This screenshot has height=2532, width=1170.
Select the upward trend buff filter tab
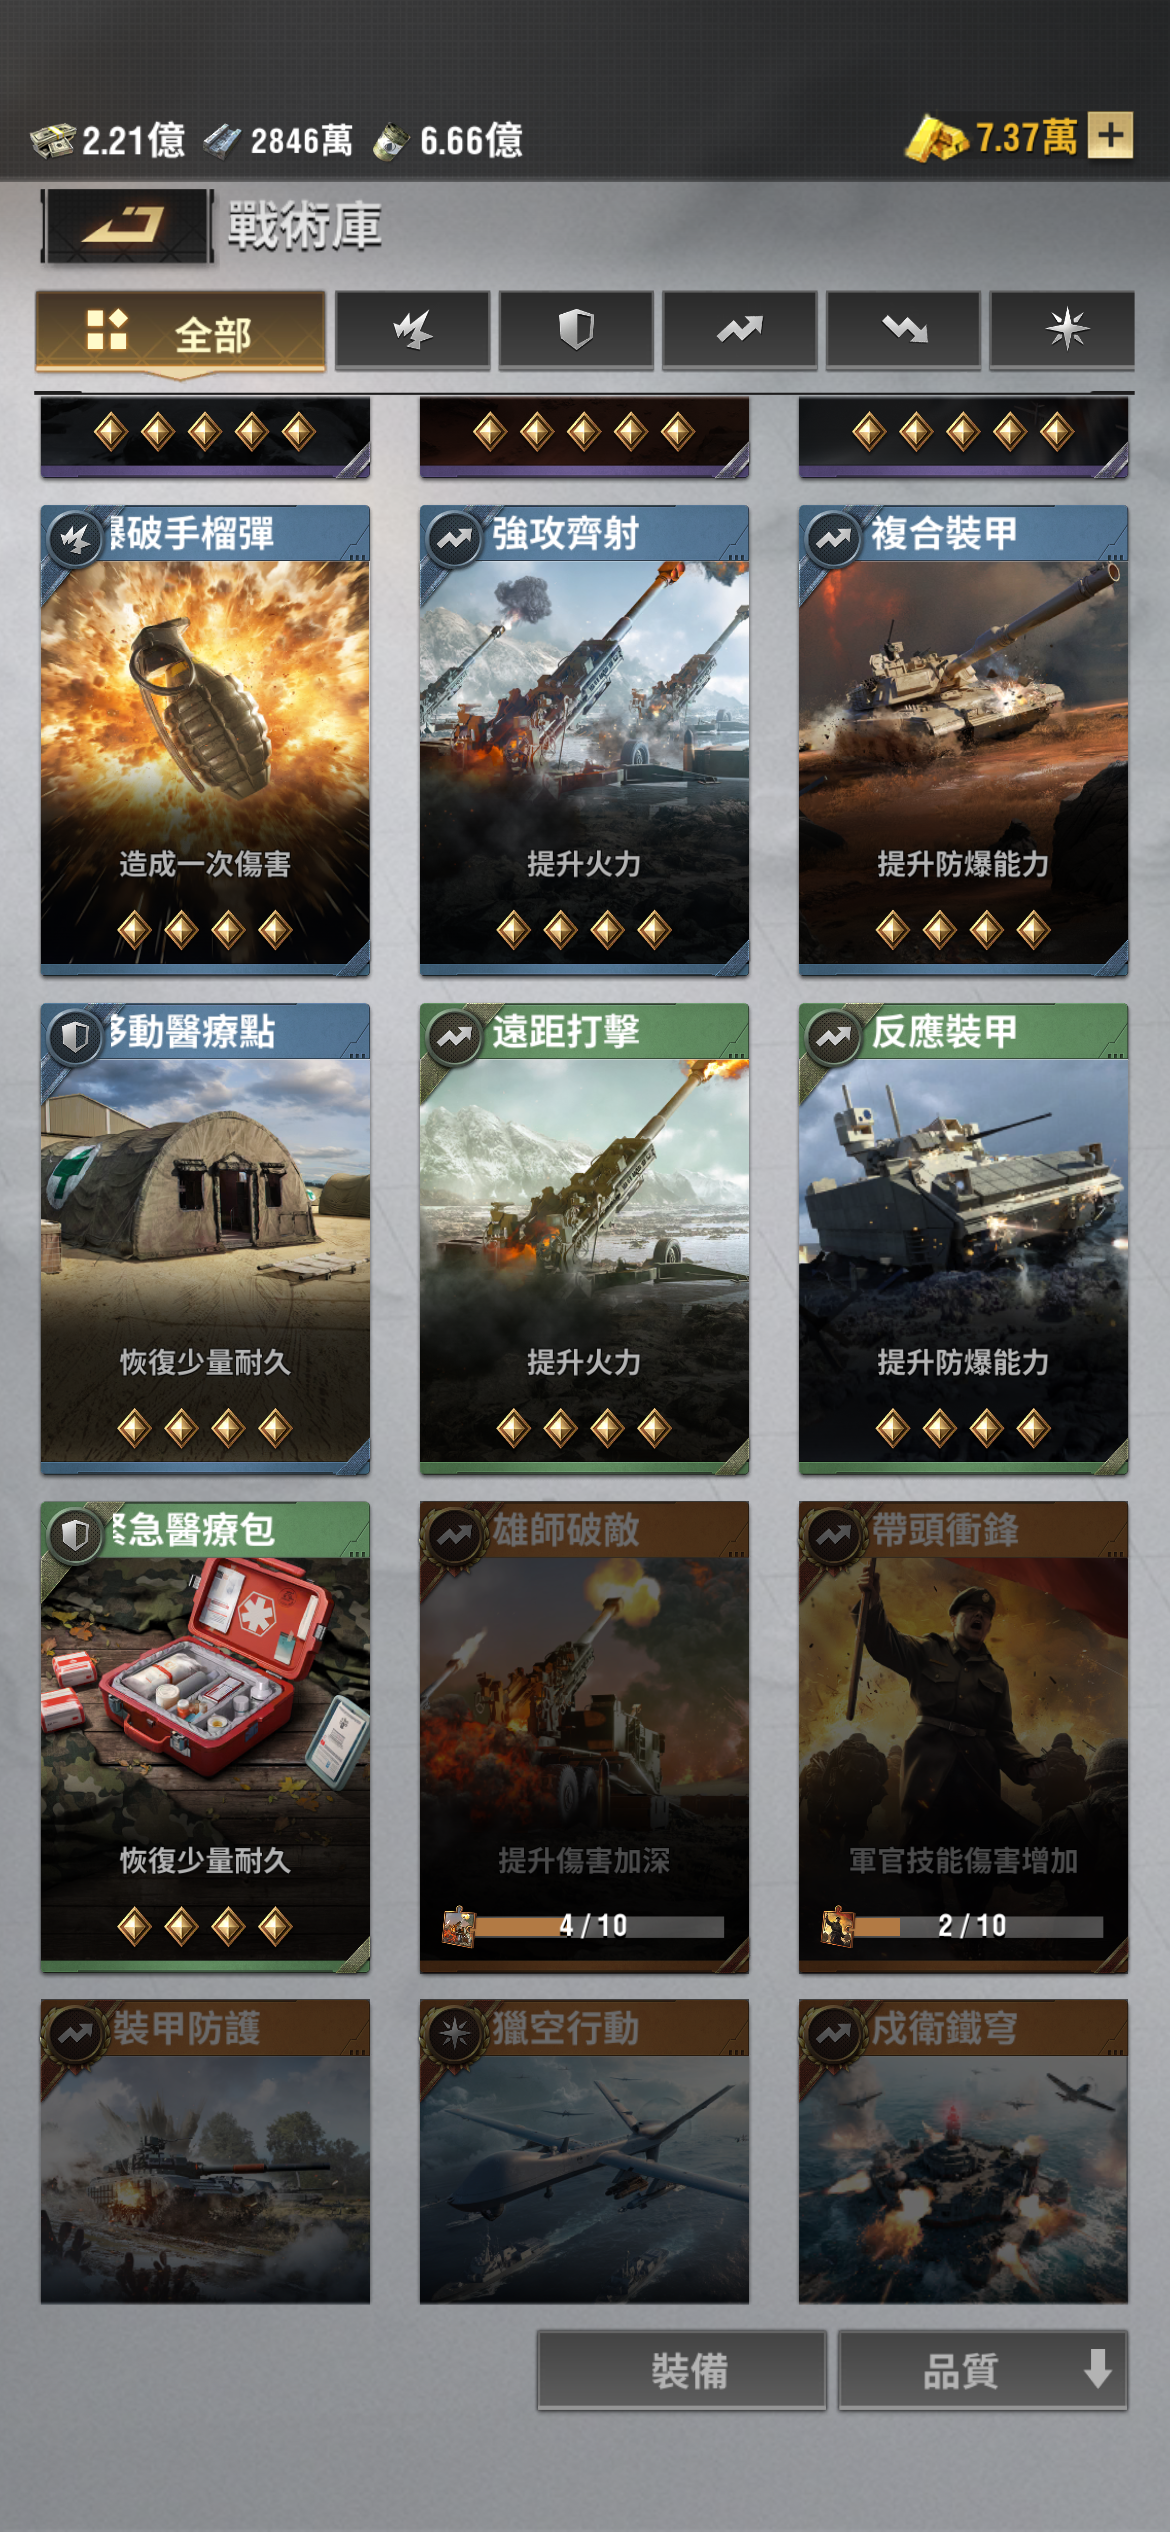coord(740,330)
